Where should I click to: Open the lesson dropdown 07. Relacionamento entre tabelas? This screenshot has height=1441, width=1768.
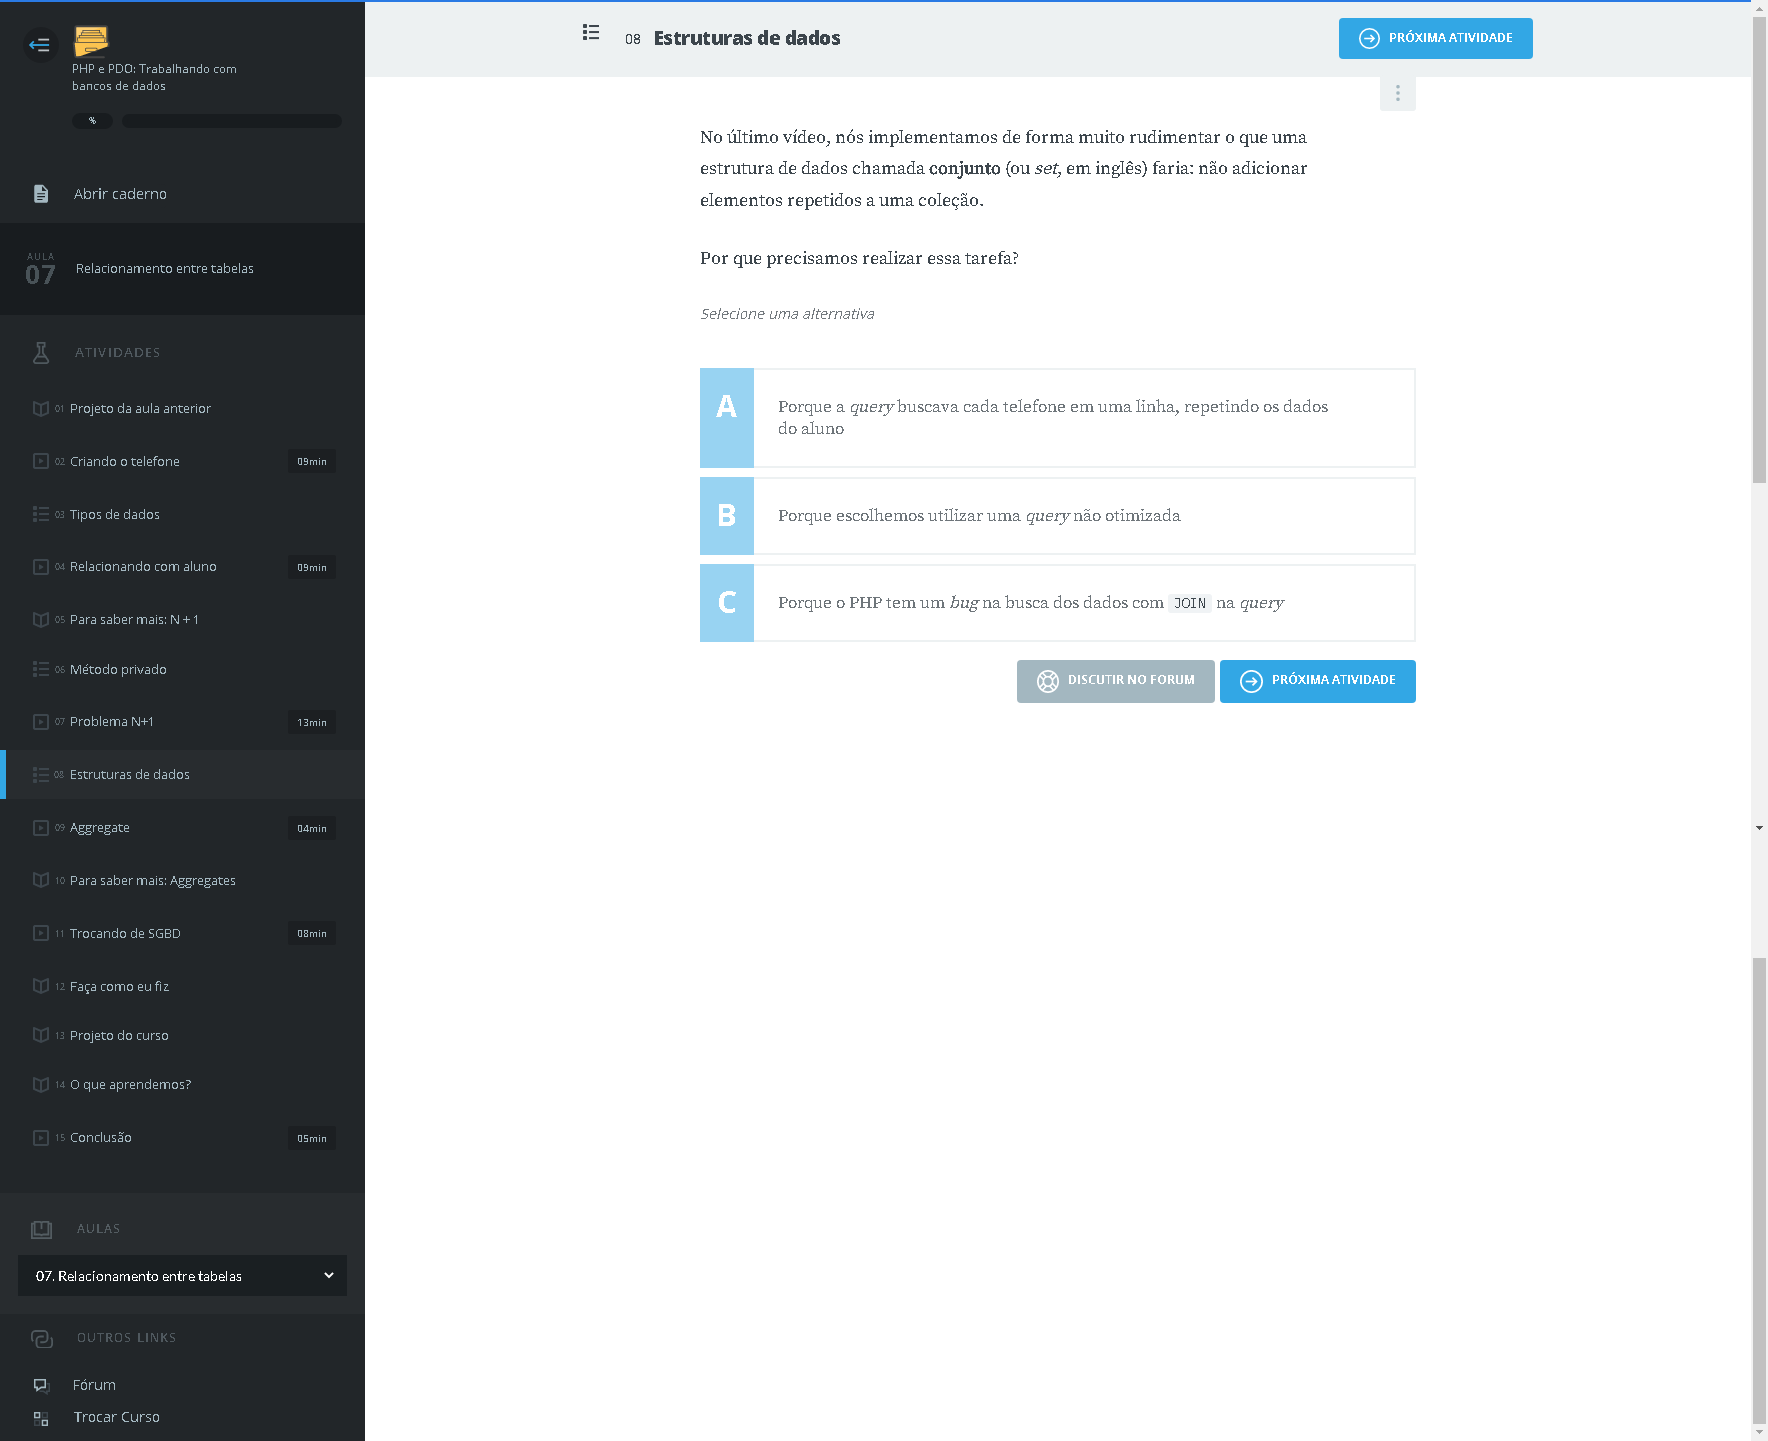[x=182, y=1276]
